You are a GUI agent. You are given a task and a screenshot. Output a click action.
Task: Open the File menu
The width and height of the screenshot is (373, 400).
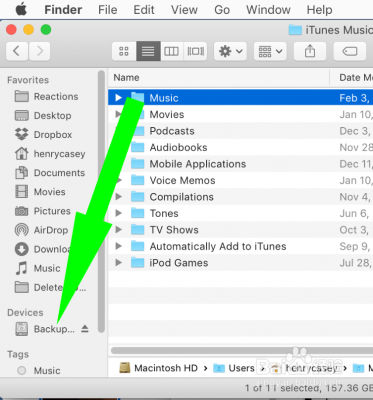(108, 10)
